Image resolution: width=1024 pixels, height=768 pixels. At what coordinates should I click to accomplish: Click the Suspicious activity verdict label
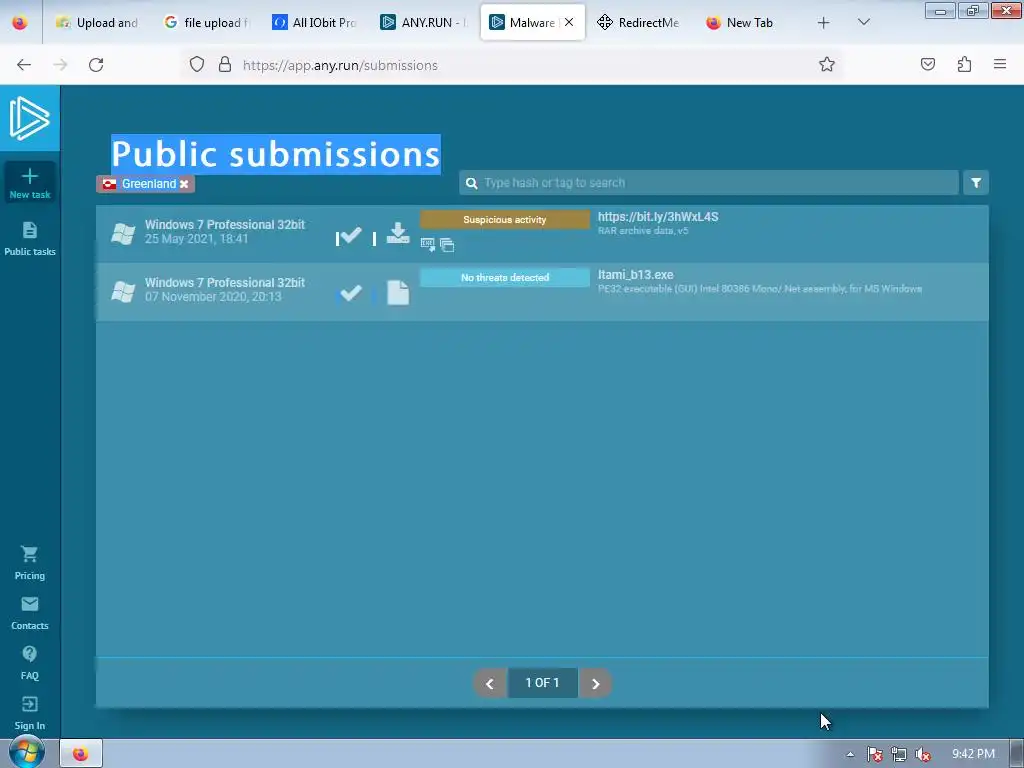point(505,219)
